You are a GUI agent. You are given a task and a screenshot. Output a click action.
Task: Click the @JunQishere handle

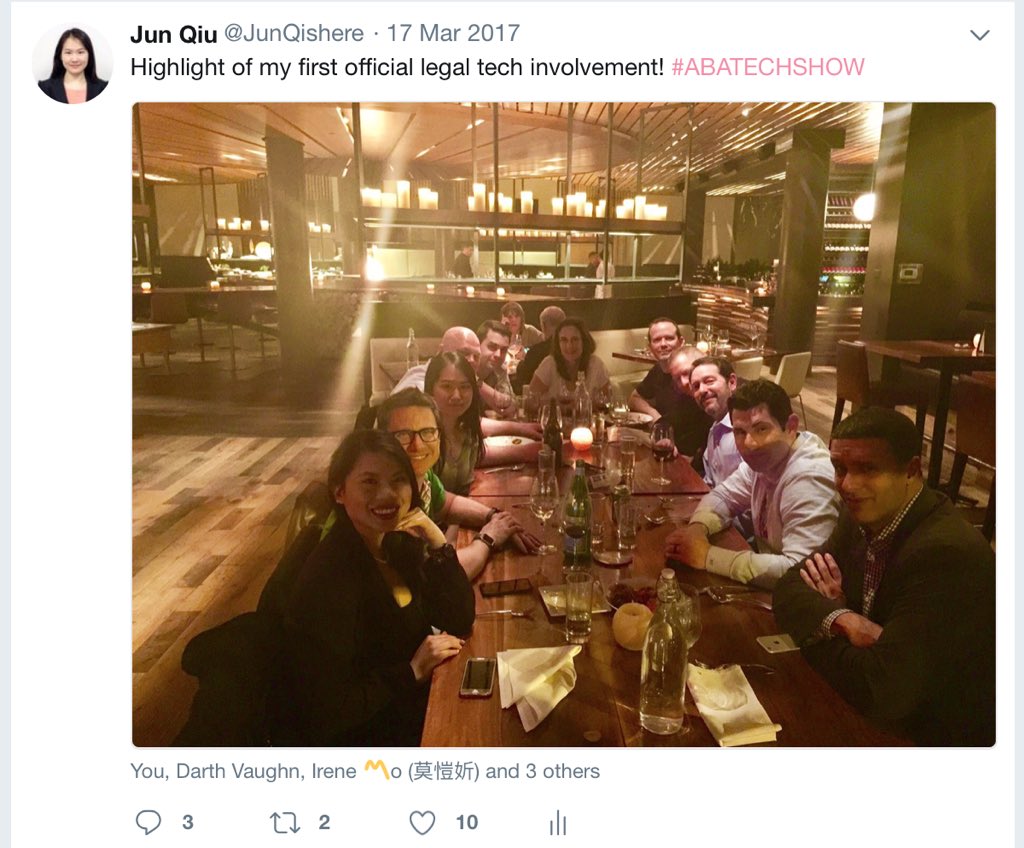click(294, 33)
